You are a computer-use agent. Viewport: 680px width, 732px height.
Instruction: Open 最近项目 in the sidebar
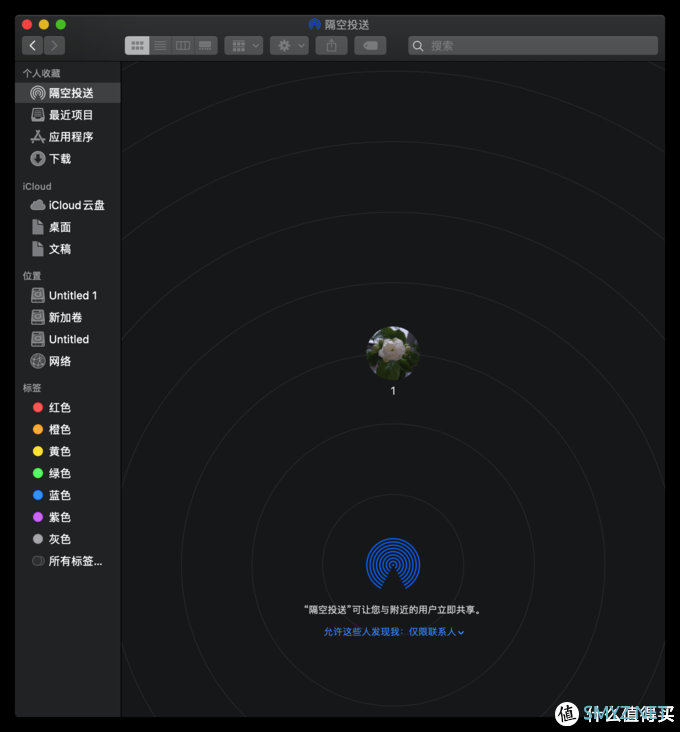click(x=68, y=115)
